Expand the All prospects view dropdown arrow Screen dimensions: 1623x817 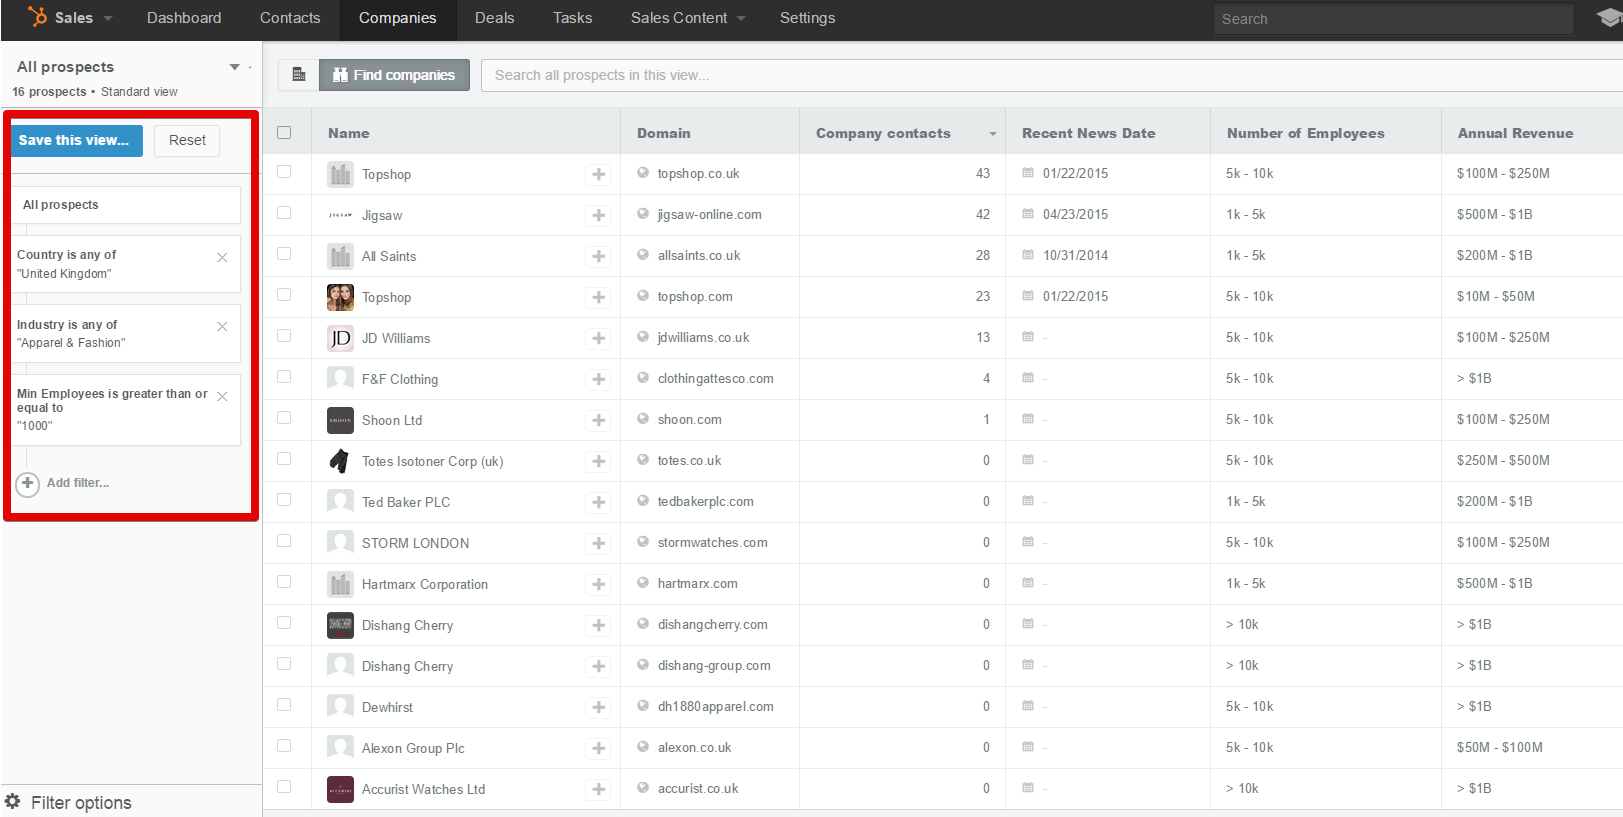[234, 67]
